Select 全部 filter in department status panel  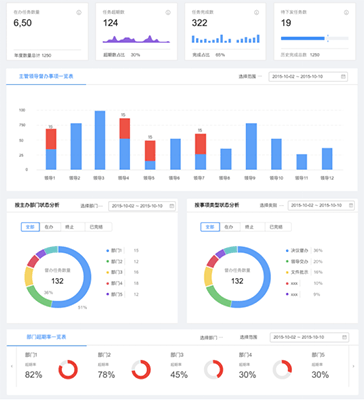[30, 227]
